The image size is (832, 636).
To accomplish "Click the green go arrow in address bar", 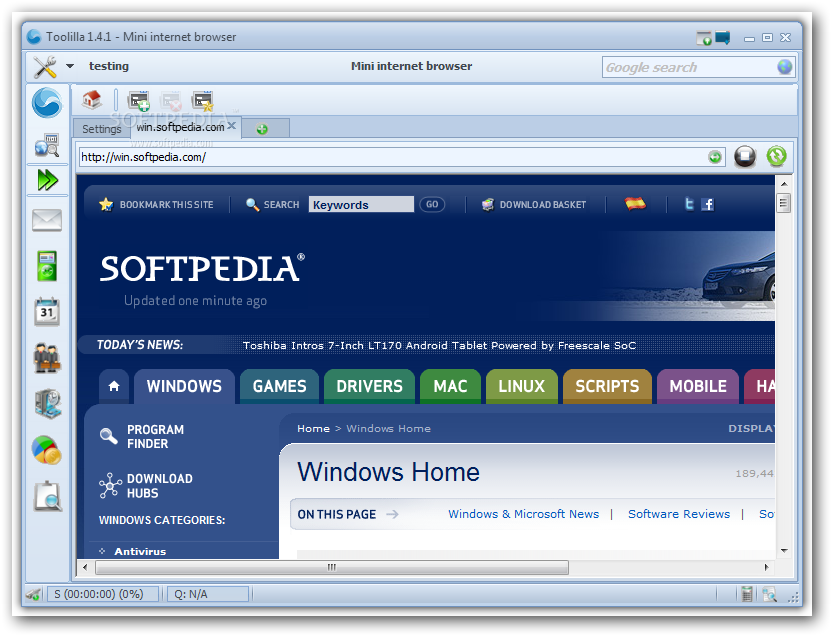I will click(x=715, y=157).
